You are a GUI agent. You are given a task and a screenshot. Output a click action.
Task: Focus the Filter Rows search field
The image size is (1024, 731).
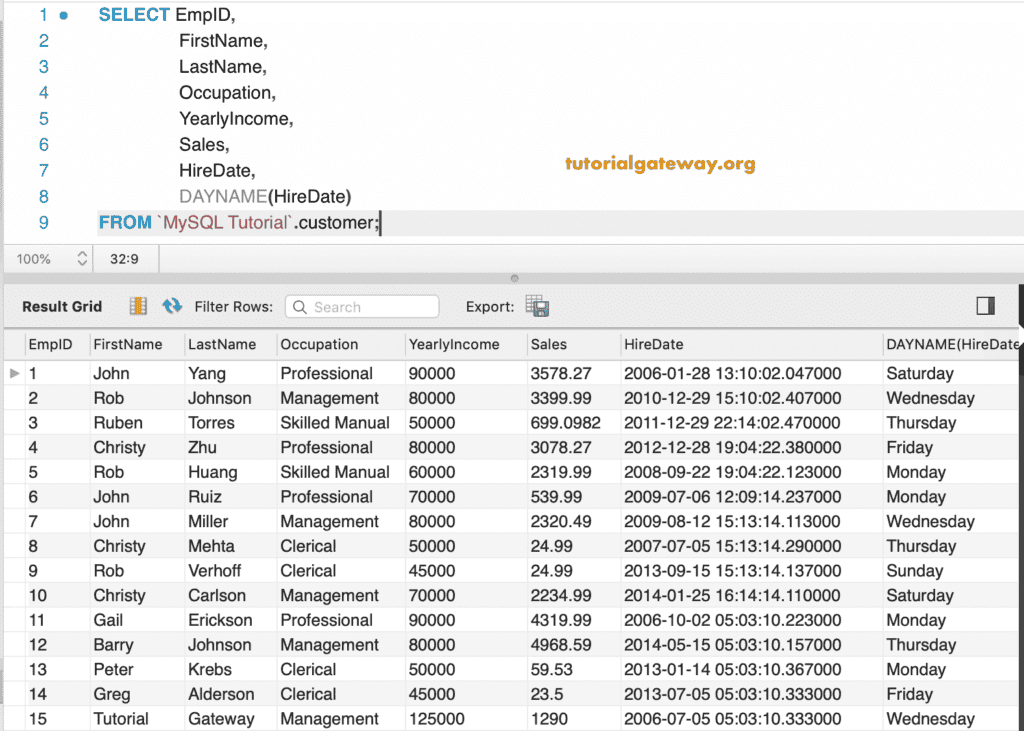click(362, 307)
